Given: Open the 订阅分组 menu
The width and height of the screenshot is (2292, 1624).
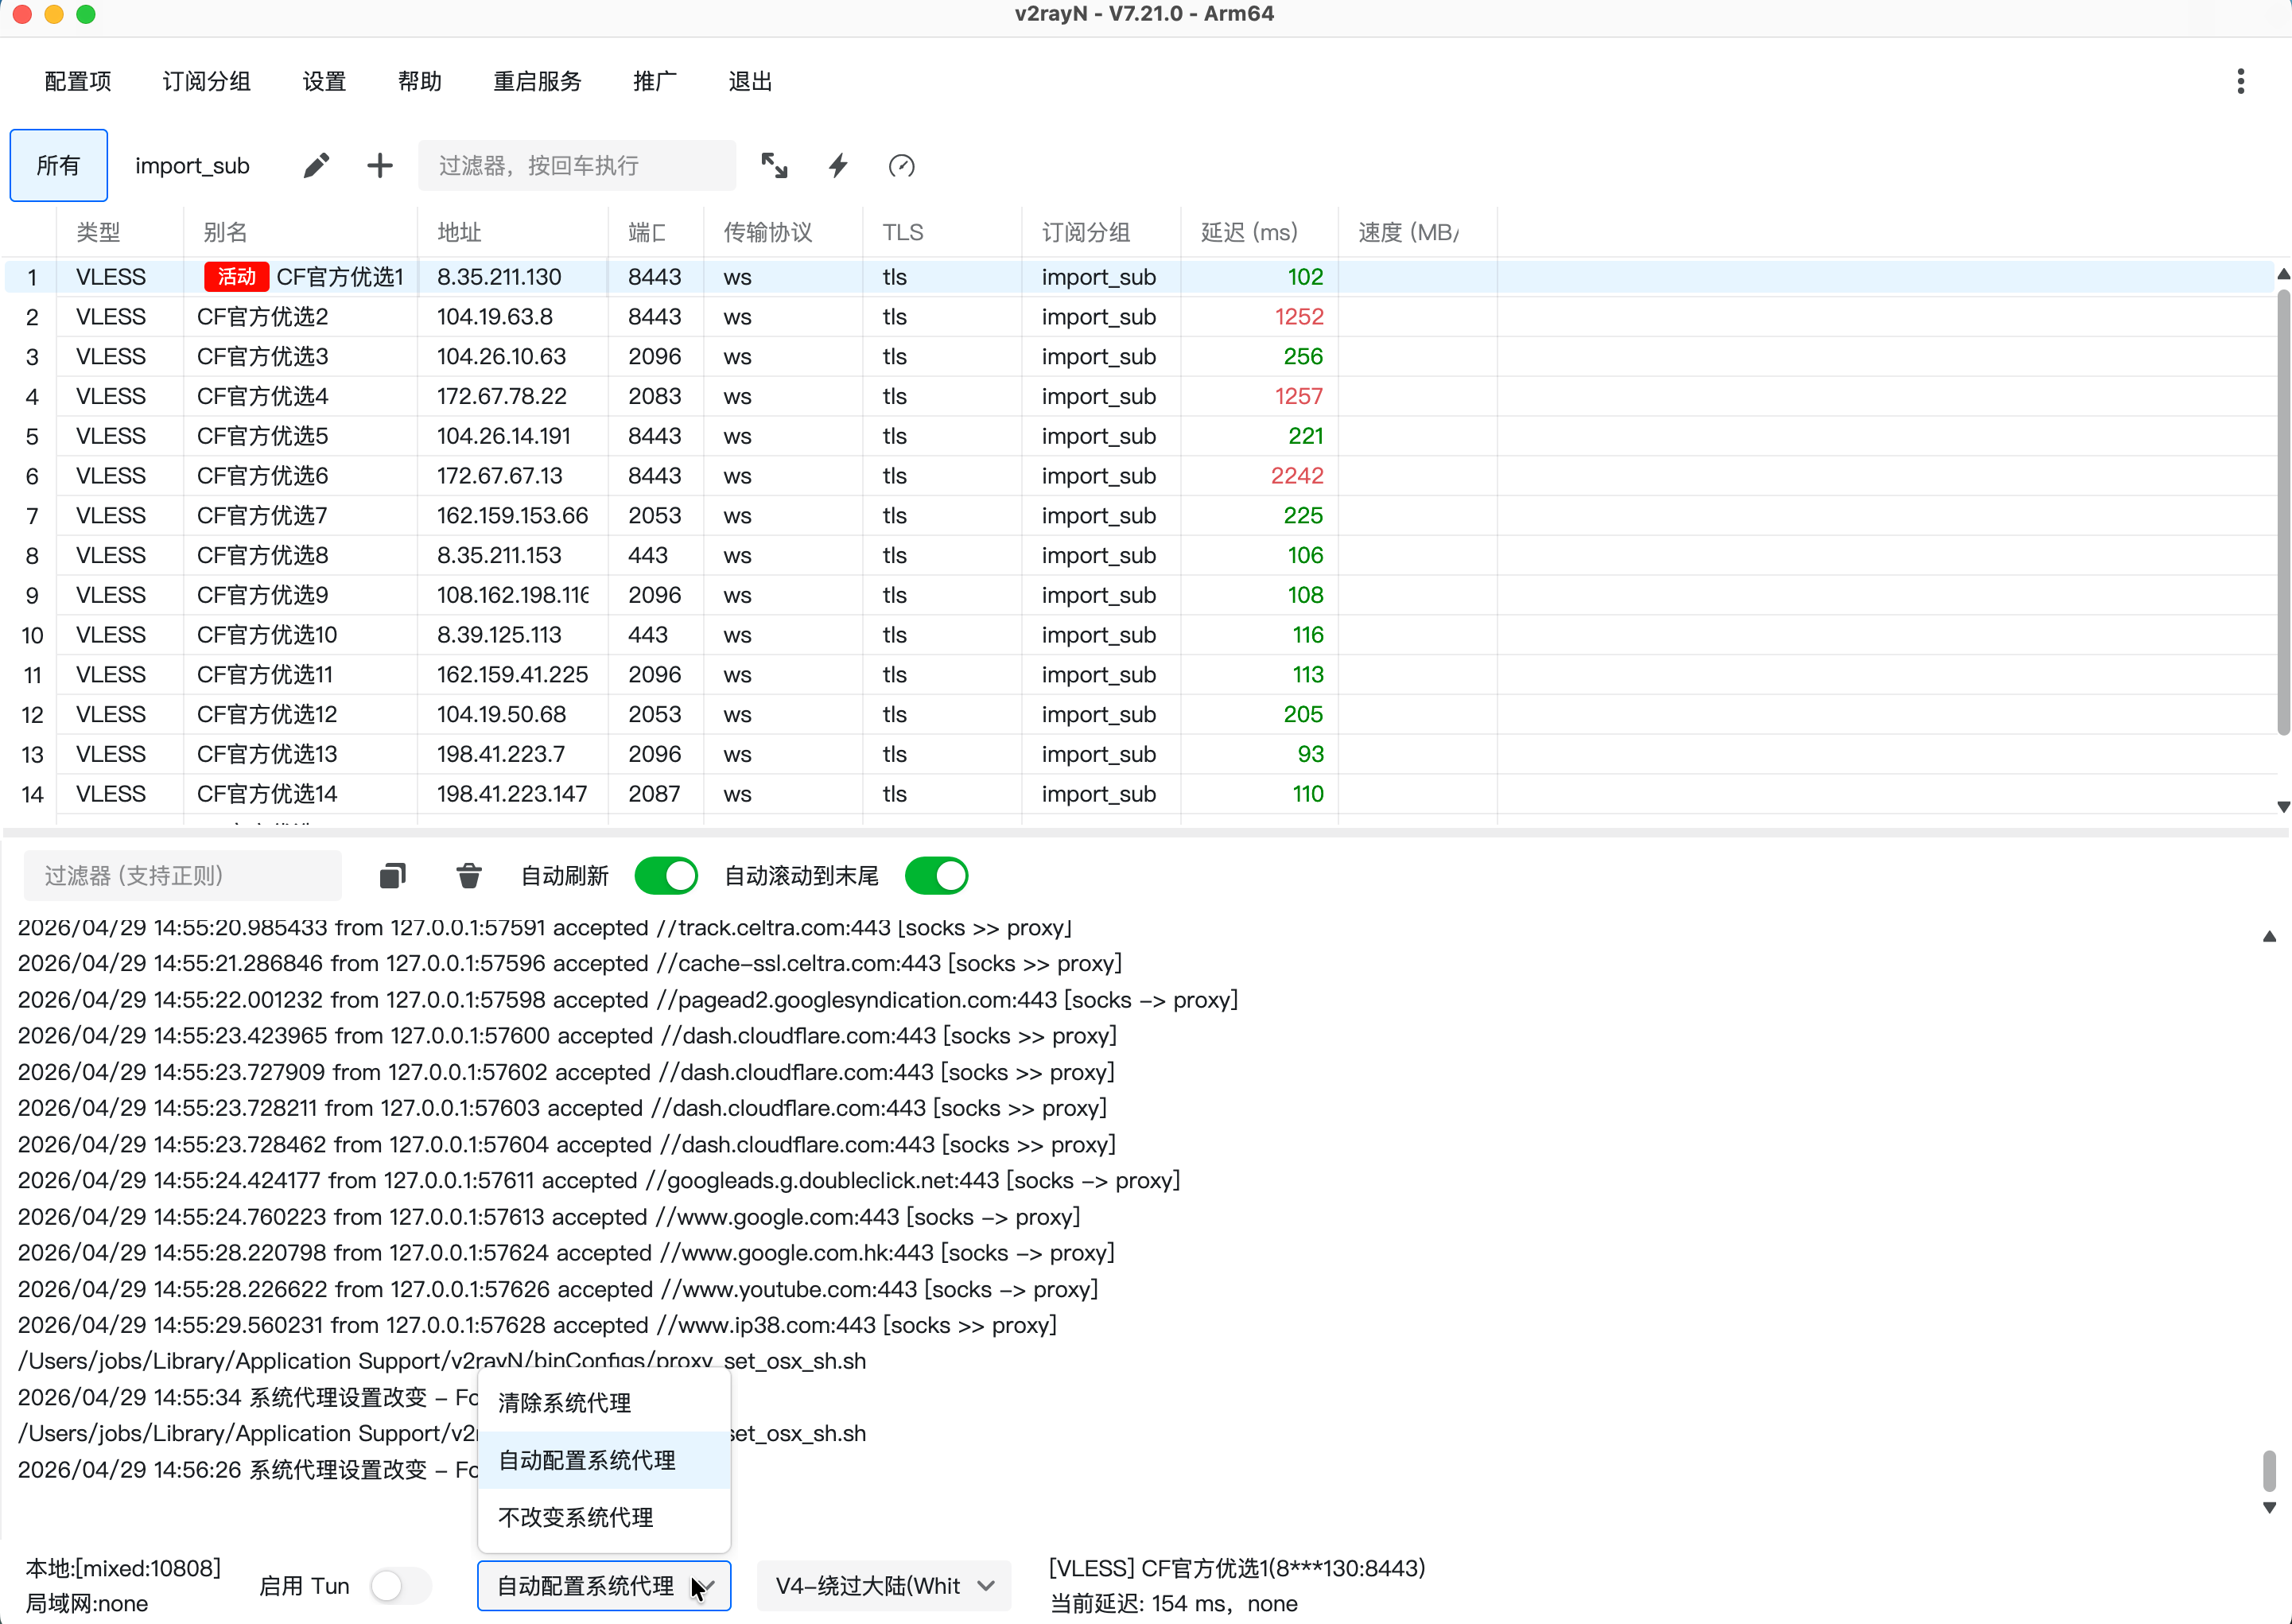Looking at the screenshot, I should click(x=207, y=81).
